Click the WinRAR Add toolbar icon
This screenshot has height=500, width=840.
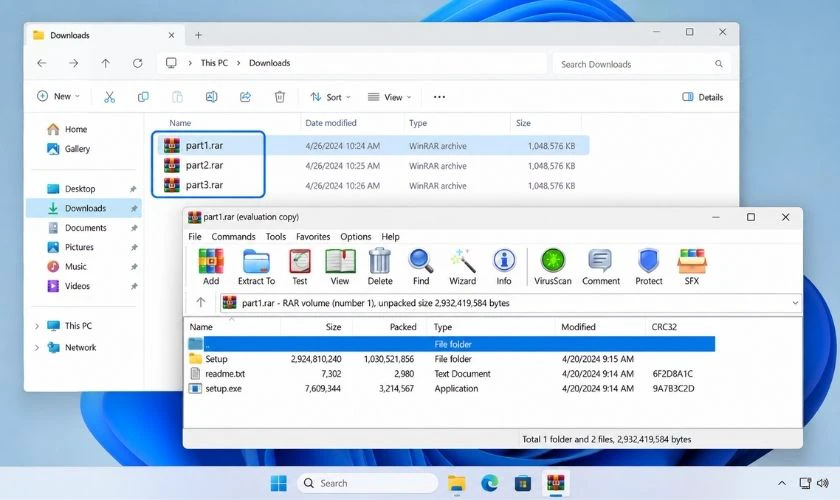[x=211, y=266]
